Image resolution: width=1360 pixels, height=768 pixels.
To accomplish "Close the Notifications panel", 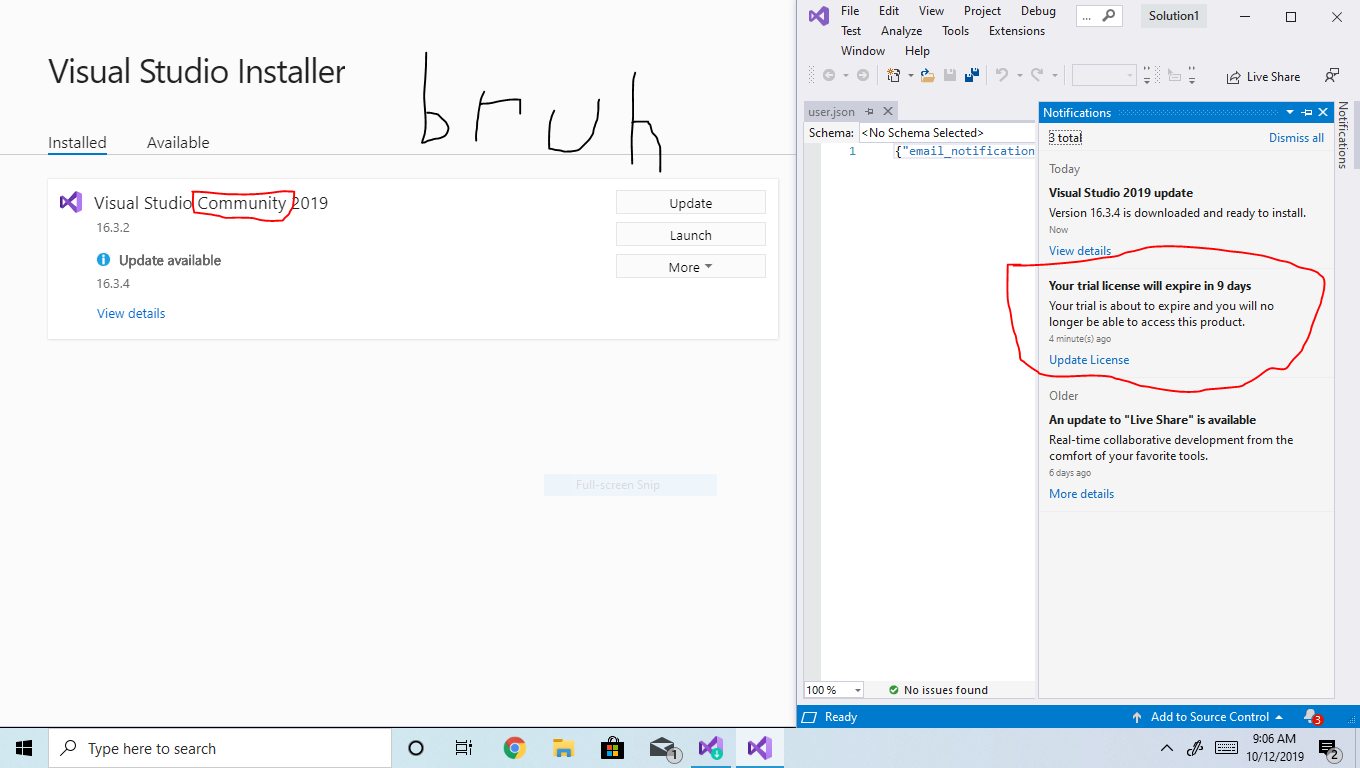I will pos(1323,113).
